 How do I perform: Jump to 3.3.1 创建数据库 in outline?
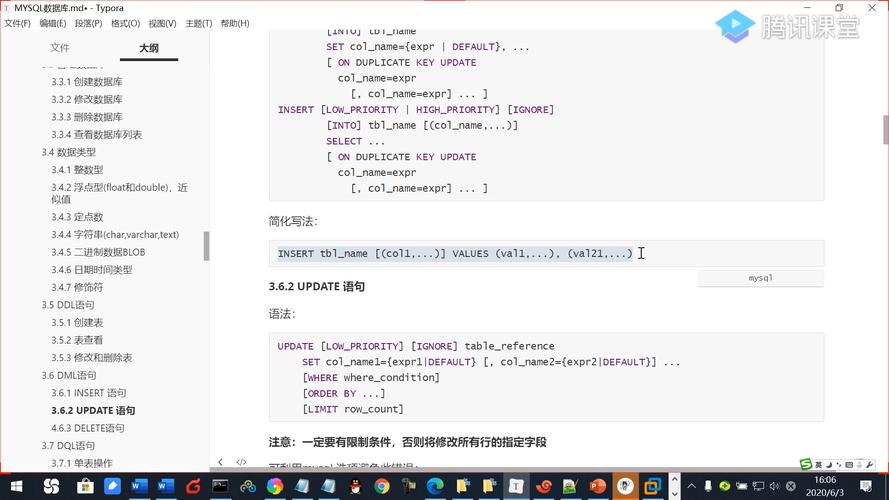pos(87,82)
